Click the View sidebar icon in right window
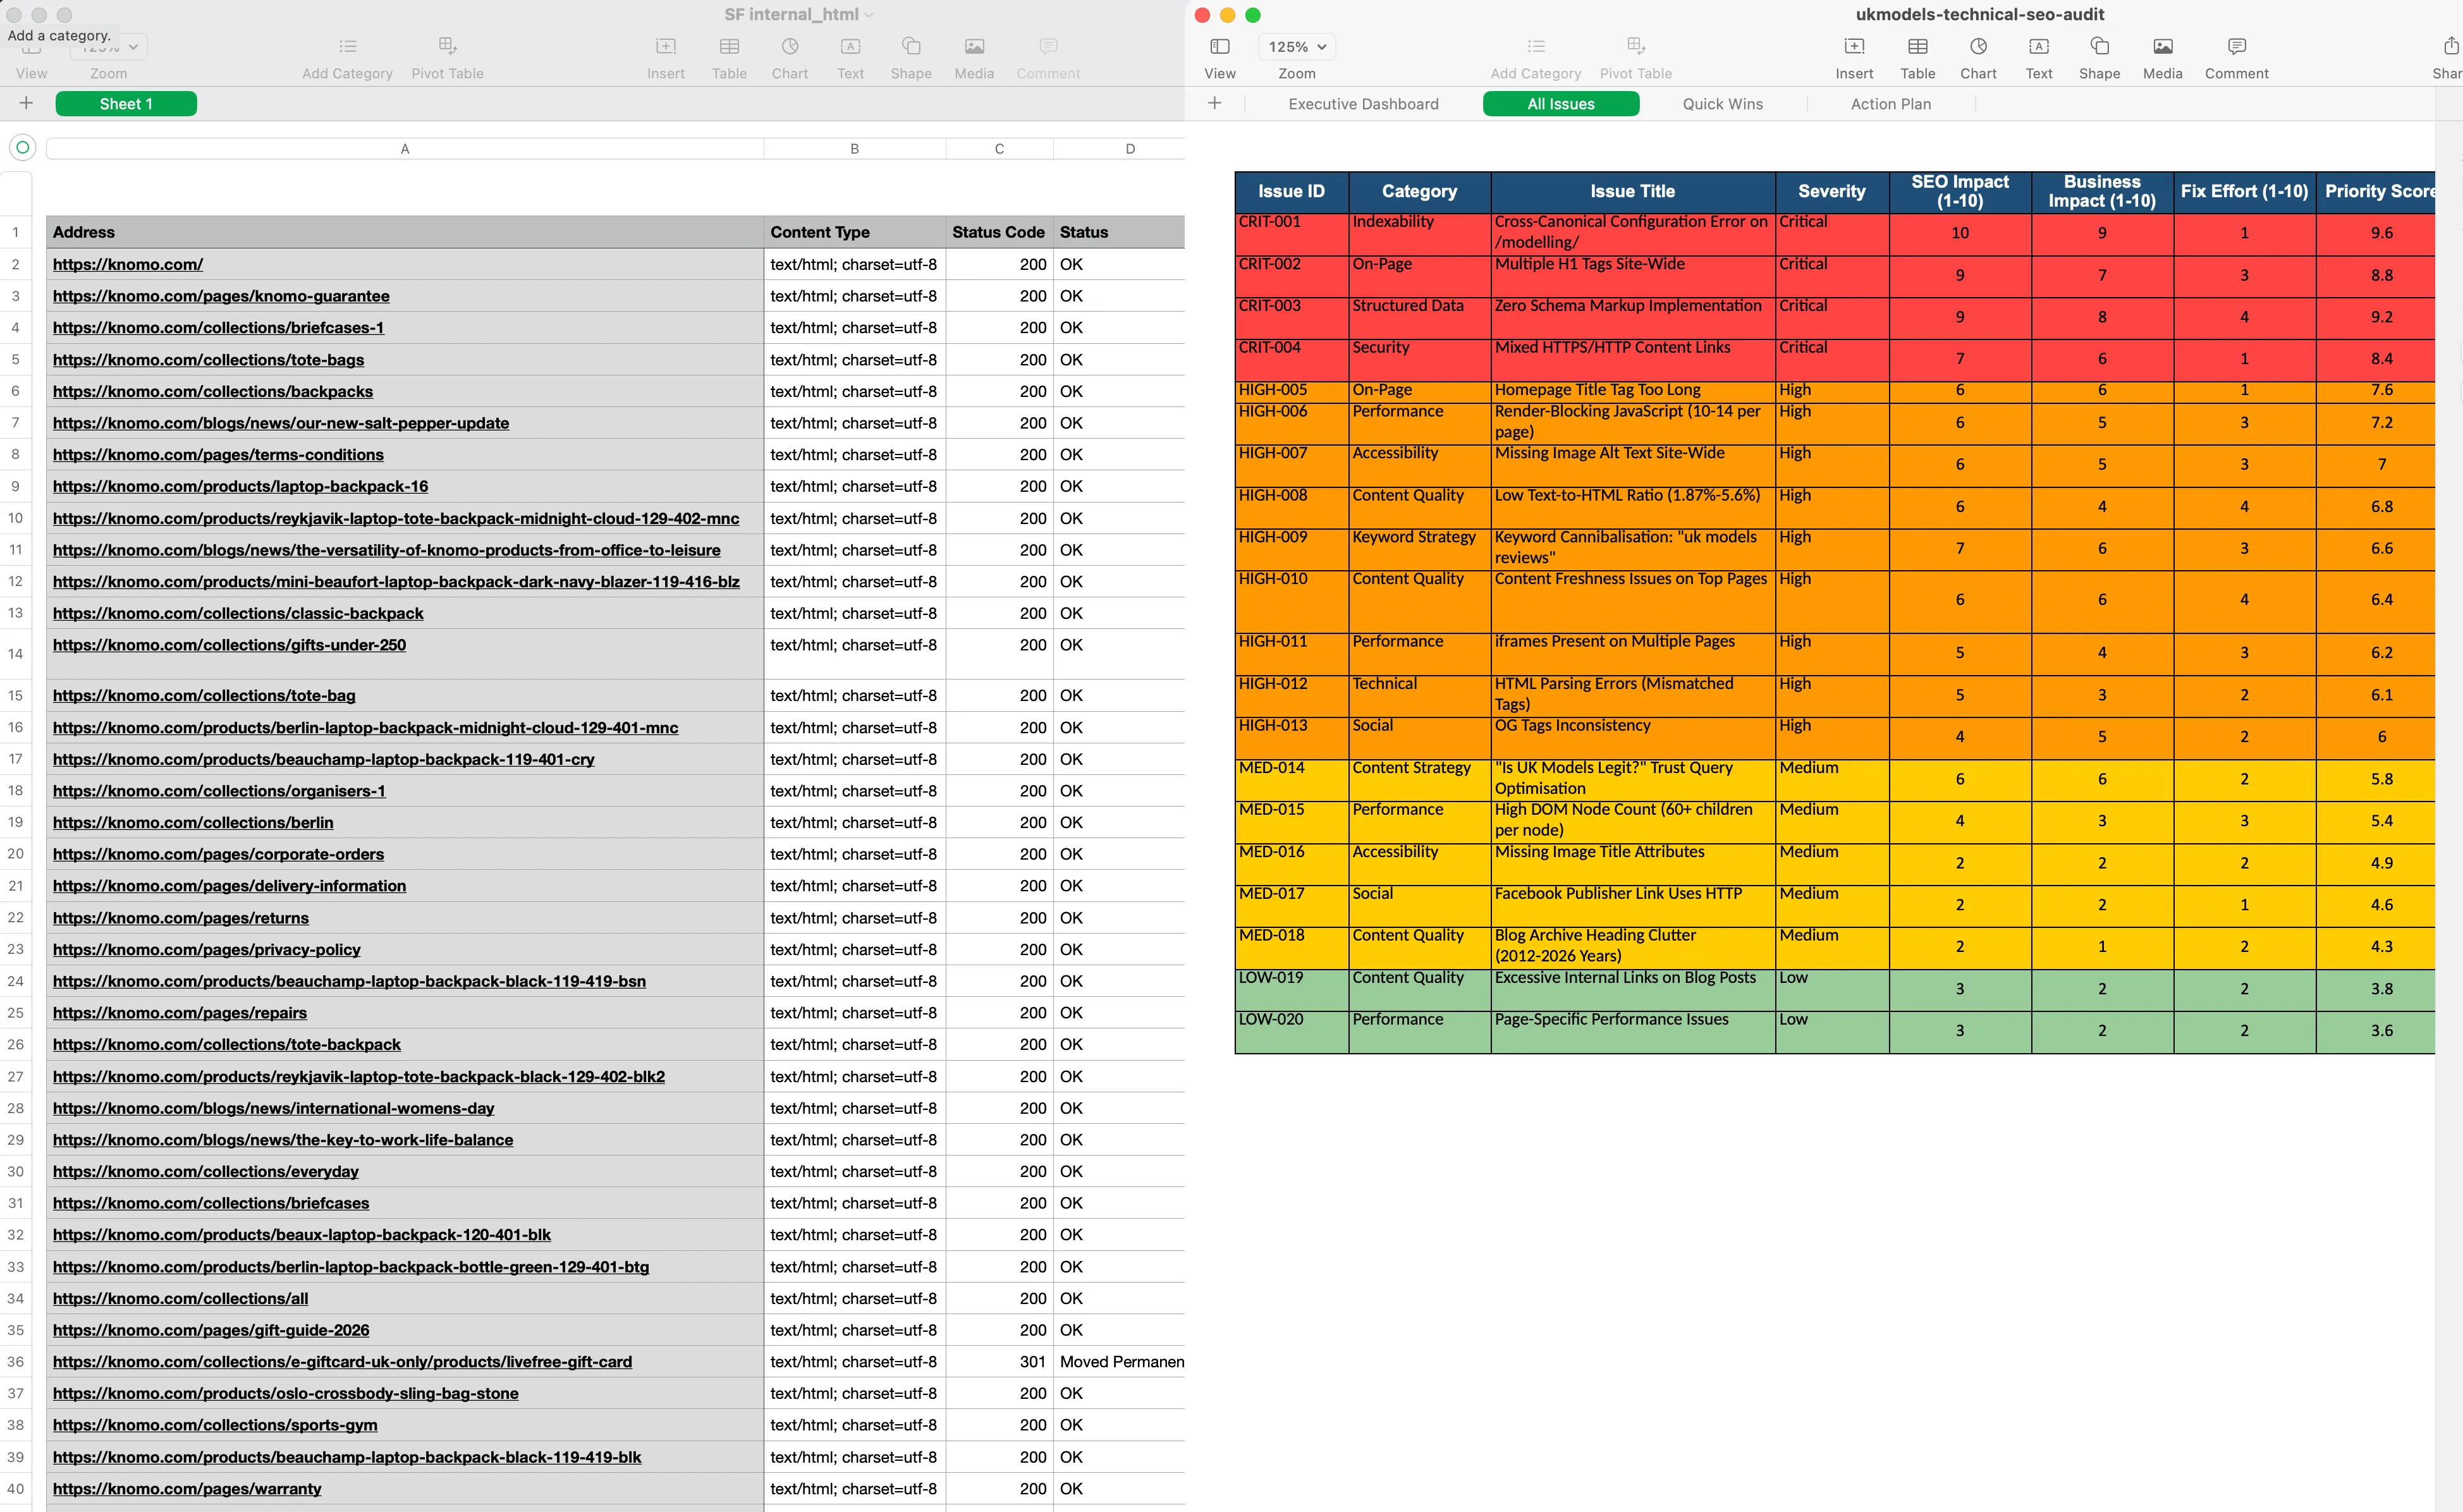Image resolution: width=2463 pixels, height=1512 pixels. pos(1219,47)
